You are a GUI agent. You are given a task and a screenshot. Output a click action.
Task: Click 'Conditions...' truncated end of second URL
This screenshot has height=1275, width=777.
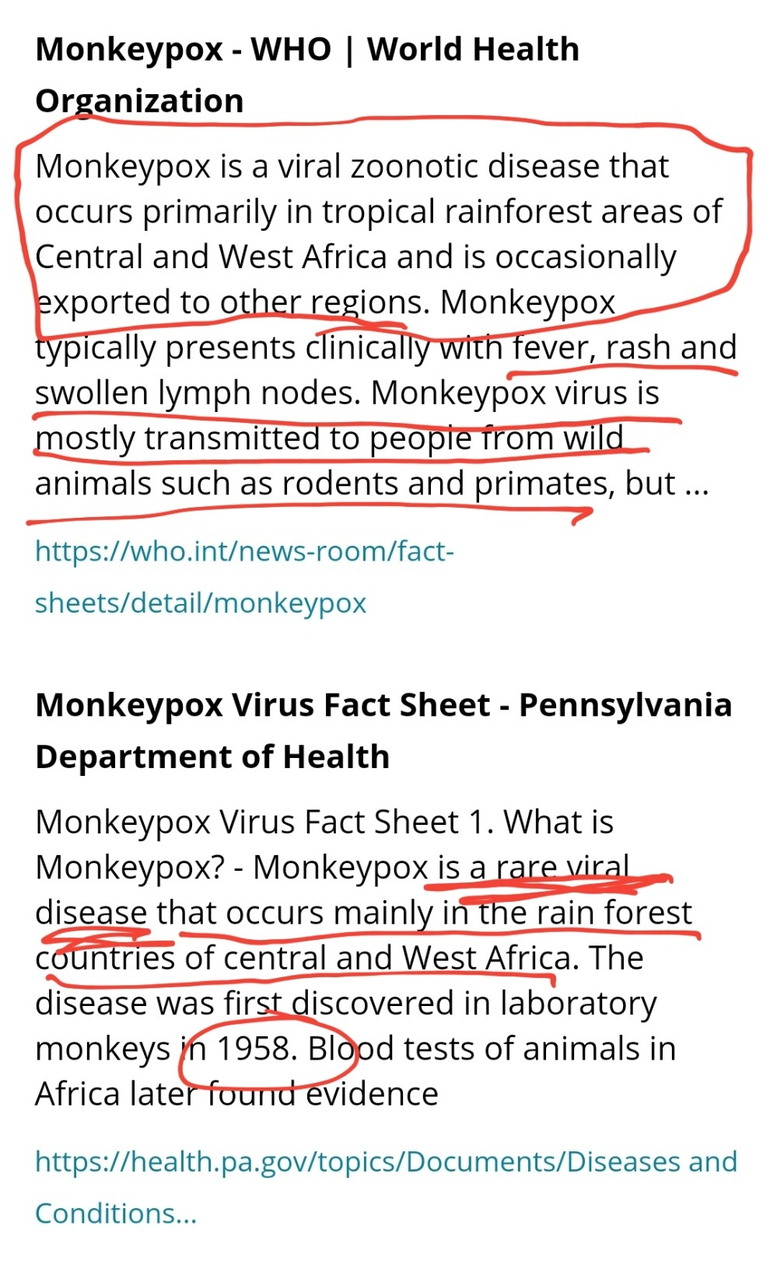pyautogui.click(x=116, y=1213)
